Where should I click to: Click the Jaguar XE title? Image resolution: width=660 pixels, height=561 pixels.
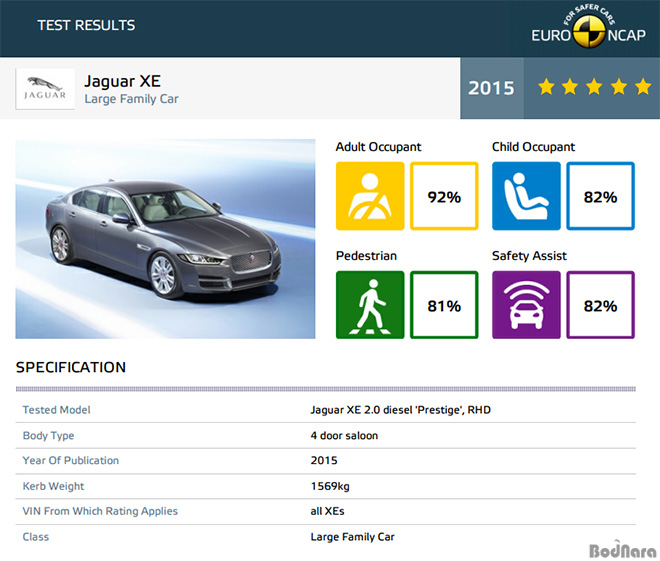[x=122, y=81]
